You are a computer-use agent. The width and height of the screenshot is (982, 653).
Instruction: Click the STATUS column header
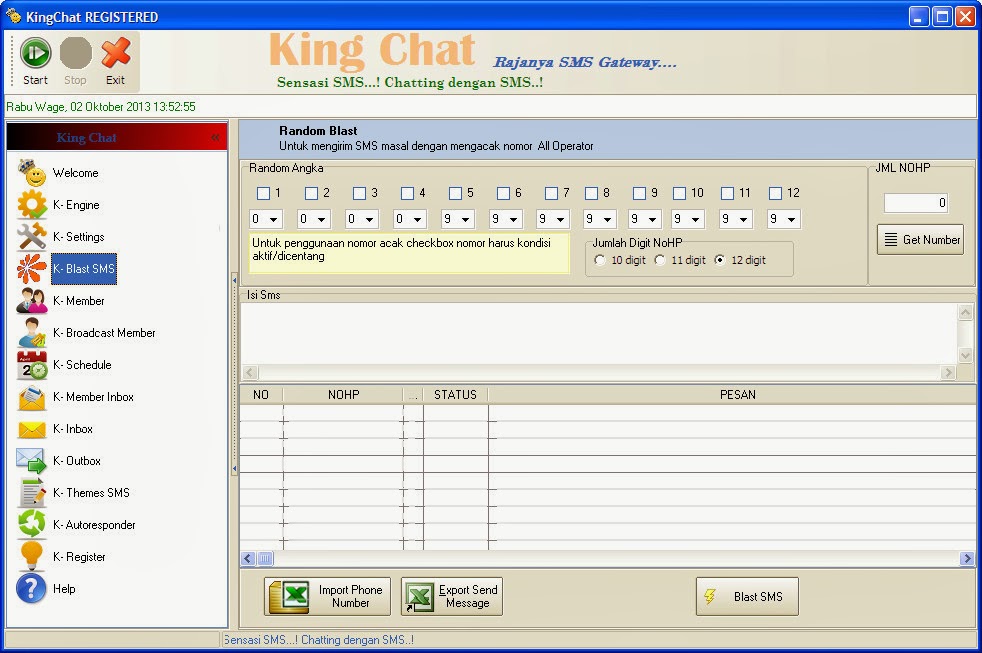[x=455, y=394]
